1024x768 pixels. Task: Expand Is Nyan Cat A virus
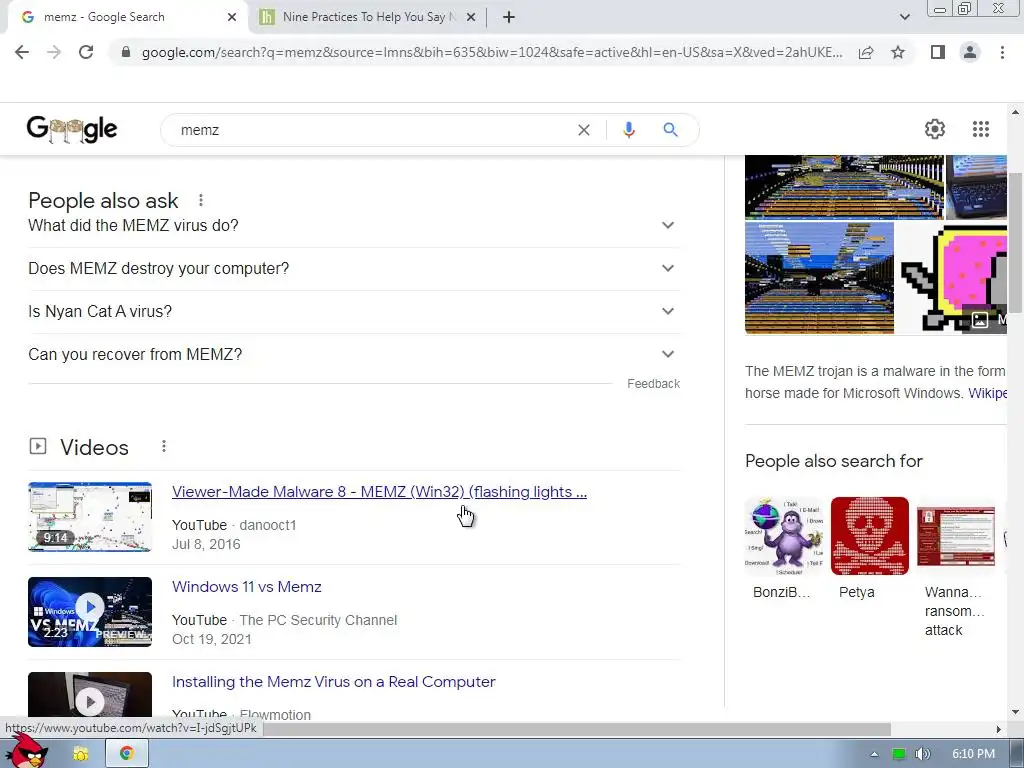354,312
